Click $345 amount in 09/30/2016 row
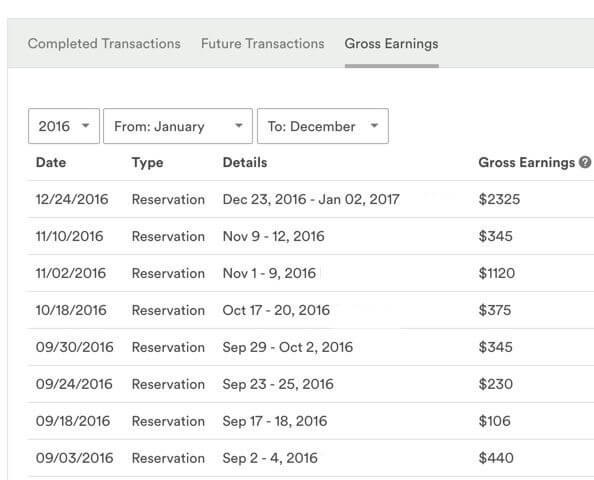594x480 pixels. click(x=496, y=347)
